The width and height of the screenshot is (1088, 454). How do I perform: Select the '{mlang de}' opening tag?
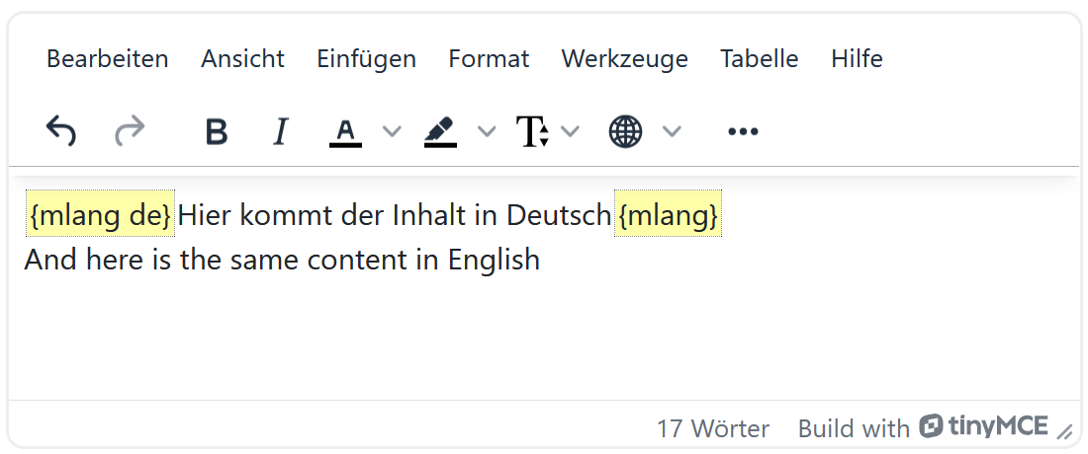tap(101, 216)
